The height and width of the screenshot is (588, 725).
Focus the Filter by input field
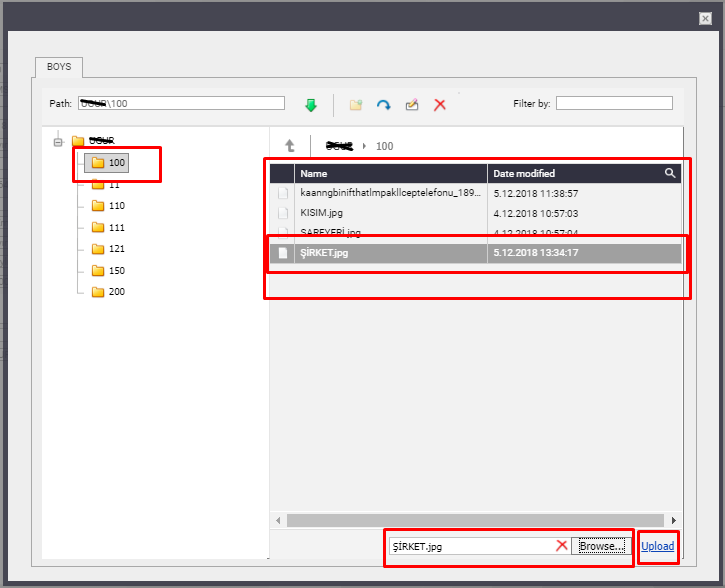coord(614,103)
